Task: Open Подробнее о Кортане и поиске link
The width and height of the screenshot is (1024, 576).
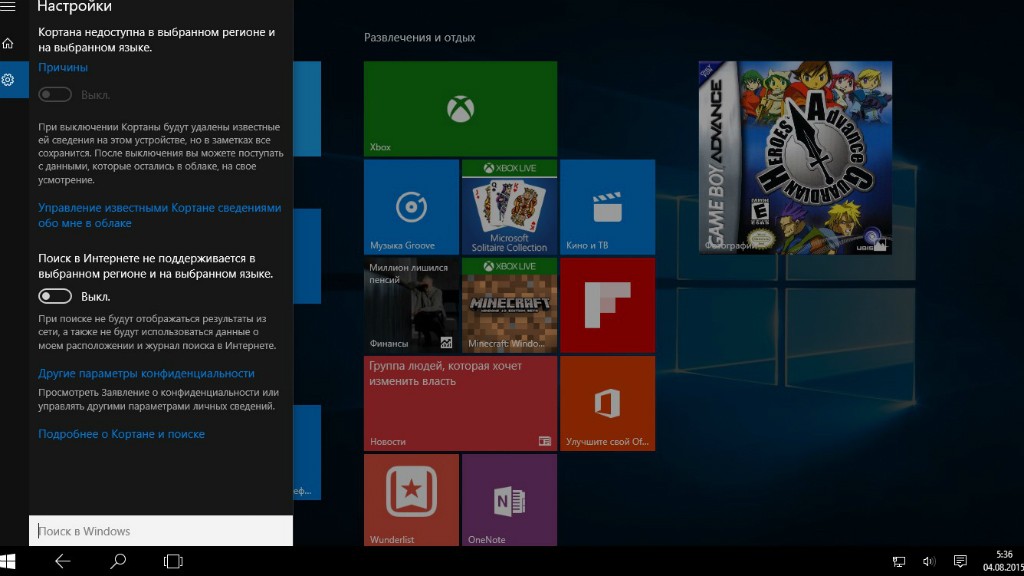Action: click(x=121, y=434)
